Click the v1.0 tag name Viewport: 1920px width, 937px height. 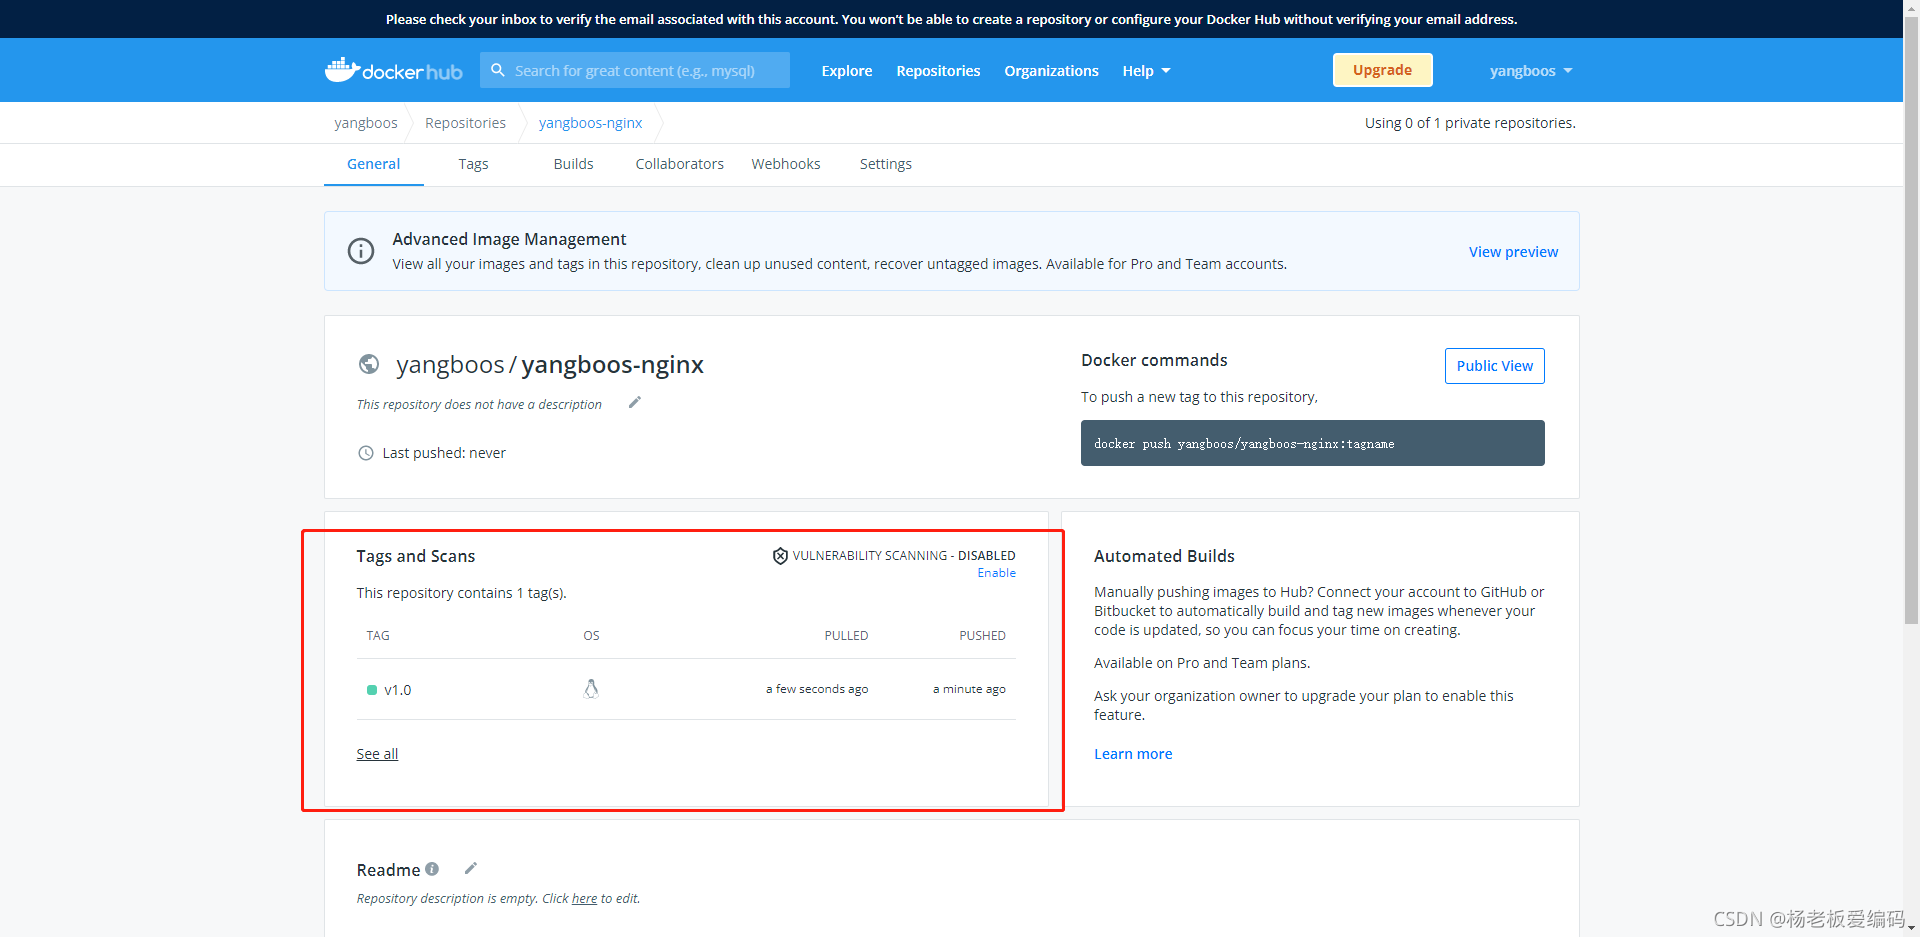[398, 690]
